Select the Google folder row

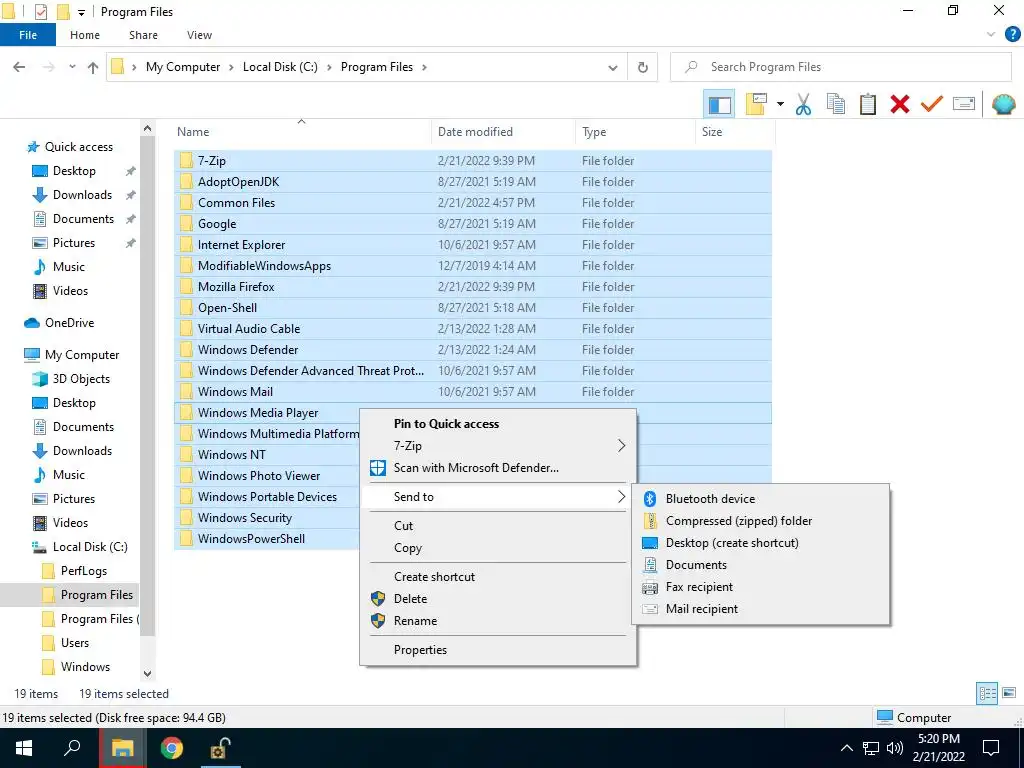(473, 224)
